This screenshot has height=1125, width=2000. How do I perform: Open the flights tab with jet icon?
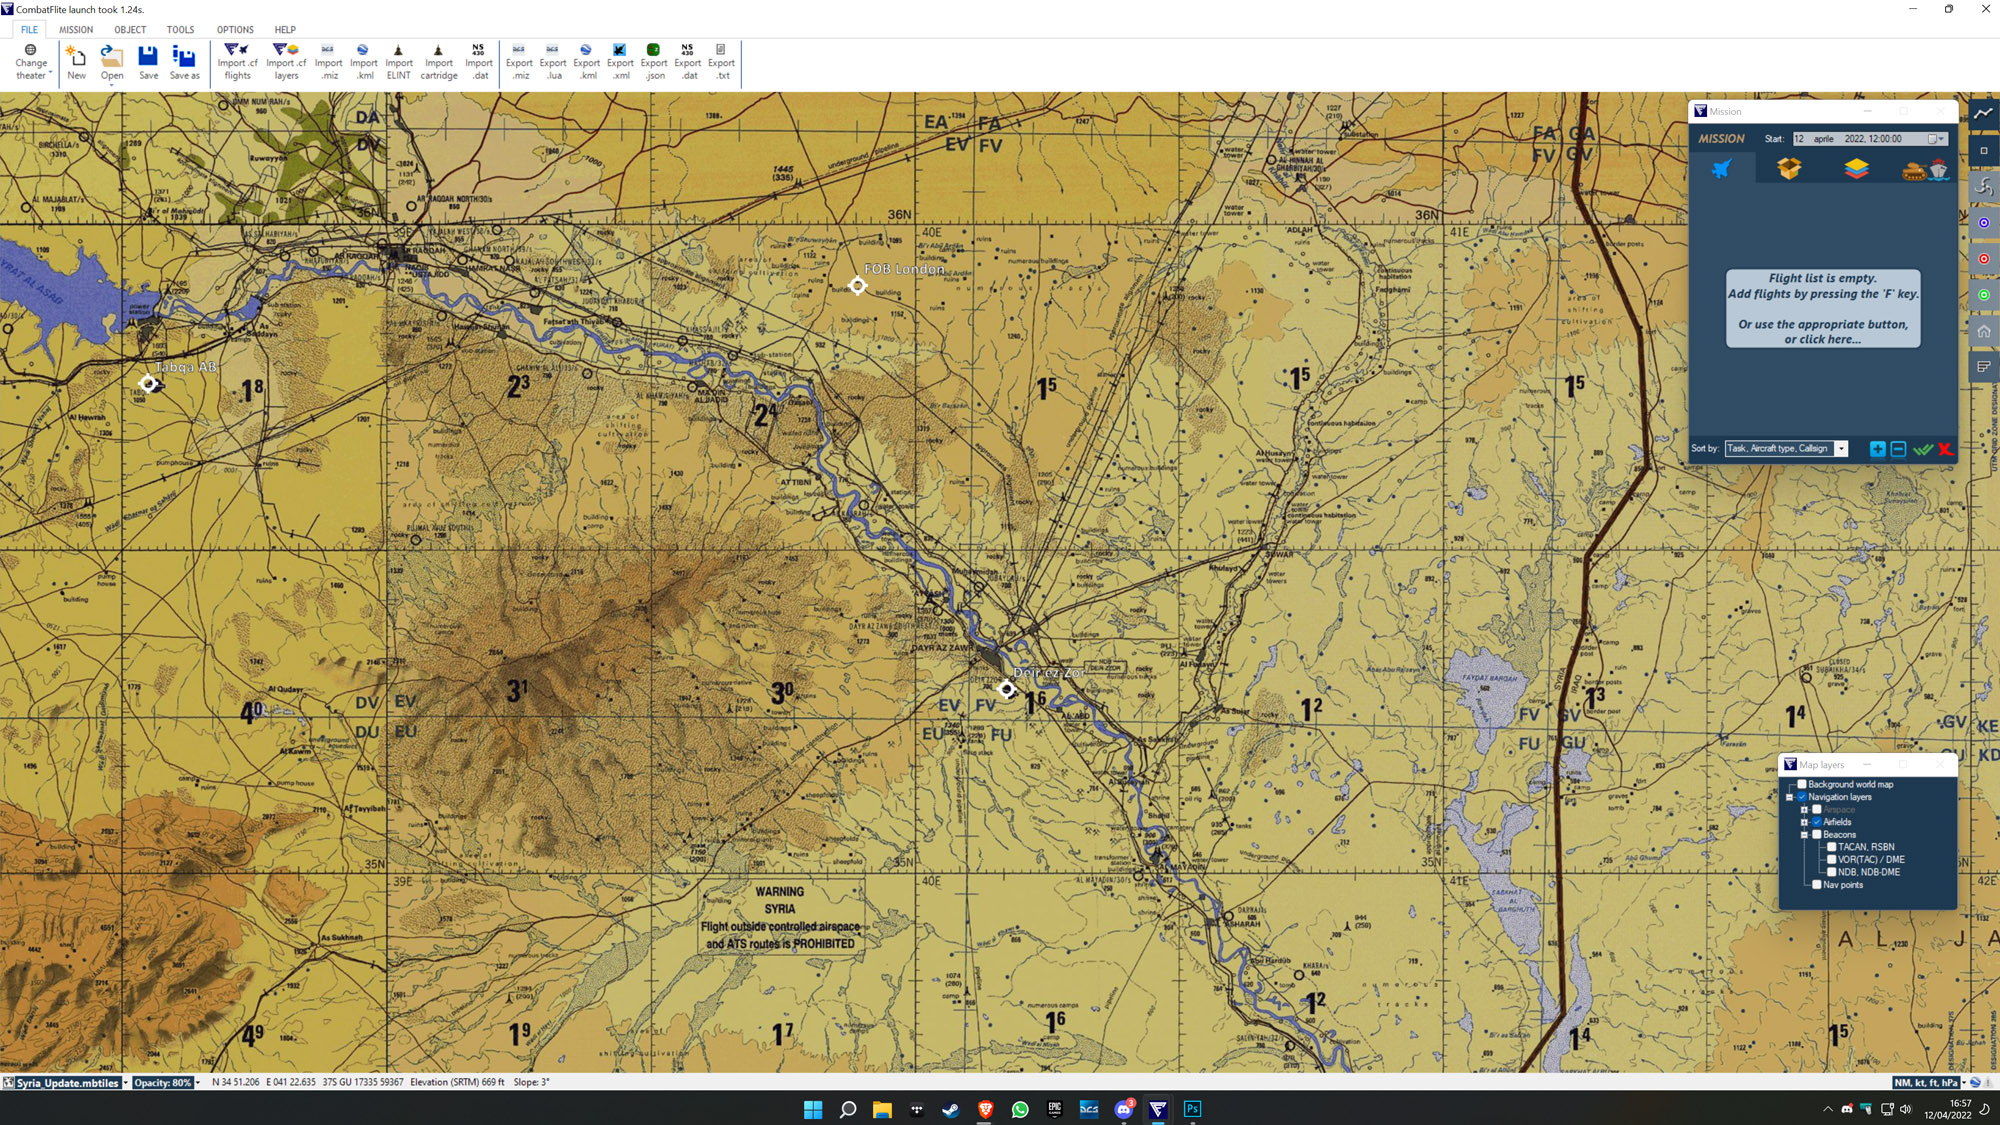pyautogui.click(x=1721, y=169)
